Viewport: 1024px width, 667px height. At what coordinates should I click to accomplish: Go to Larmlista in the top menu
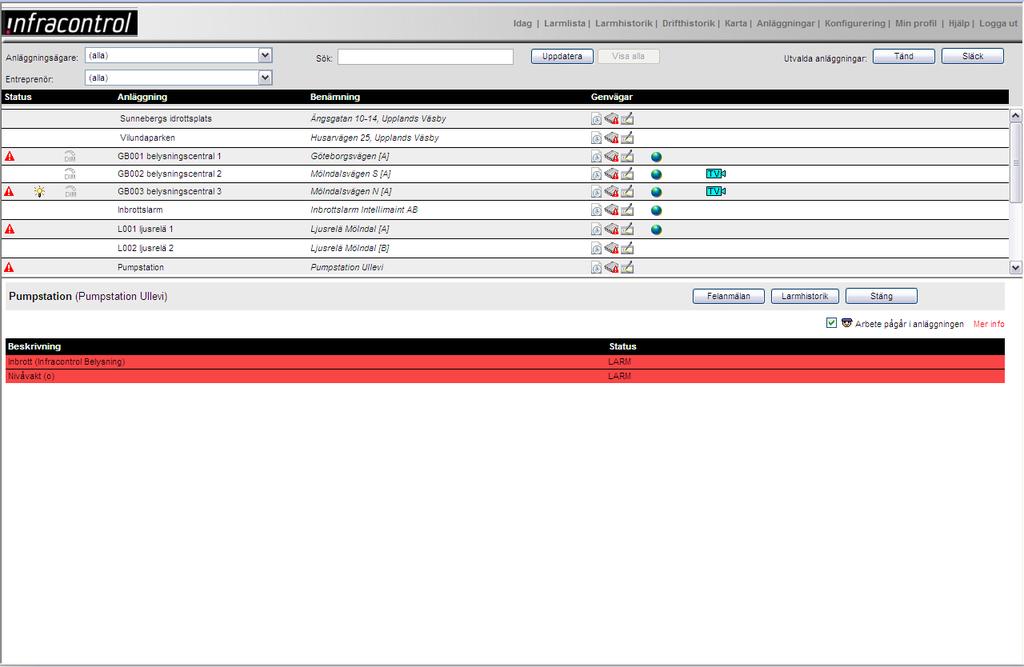(x=564, y=24)
